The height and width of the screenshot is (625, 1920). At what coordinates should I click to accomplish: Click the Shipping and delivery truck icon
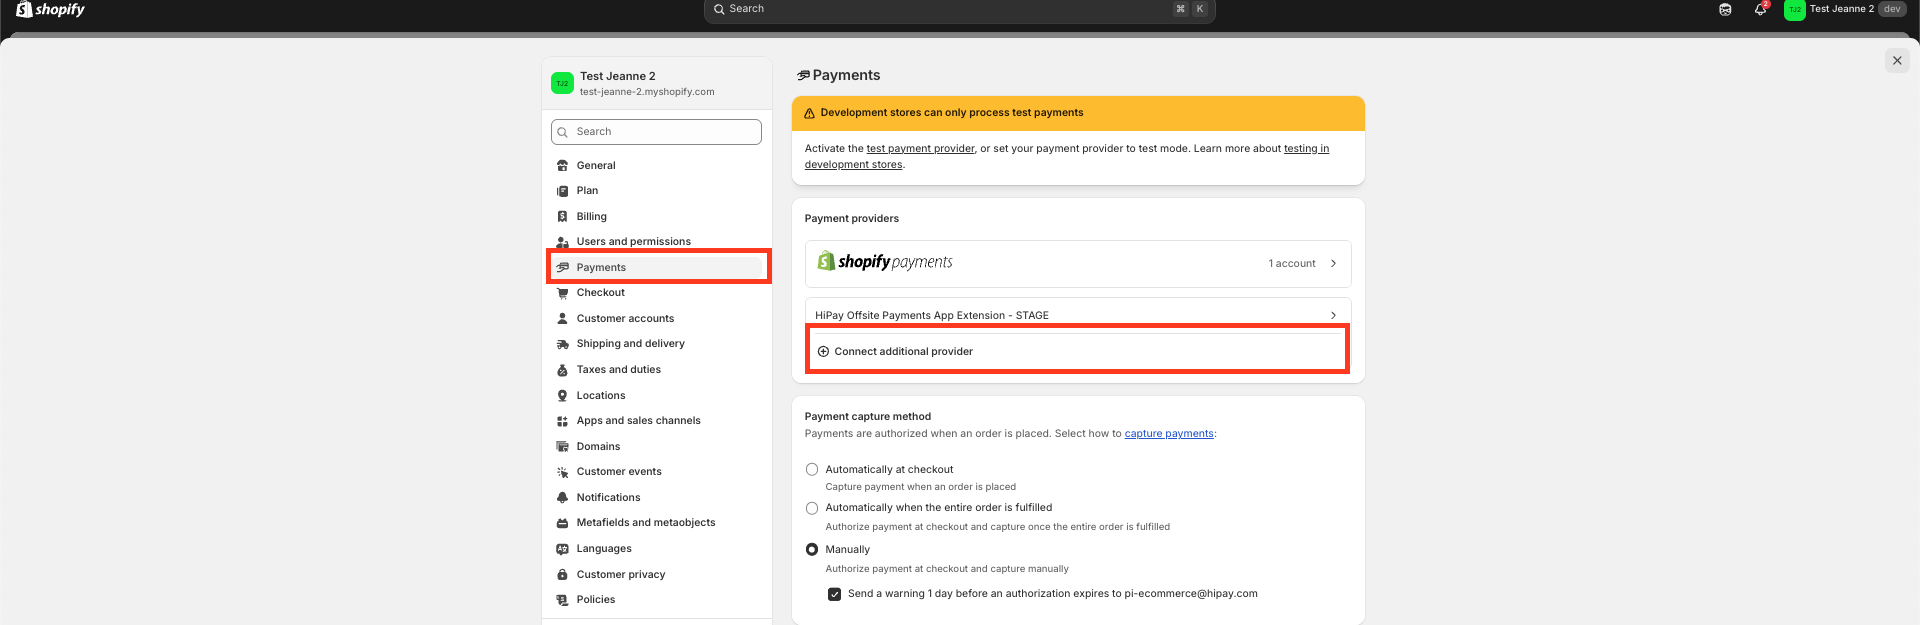click(562, 344)
